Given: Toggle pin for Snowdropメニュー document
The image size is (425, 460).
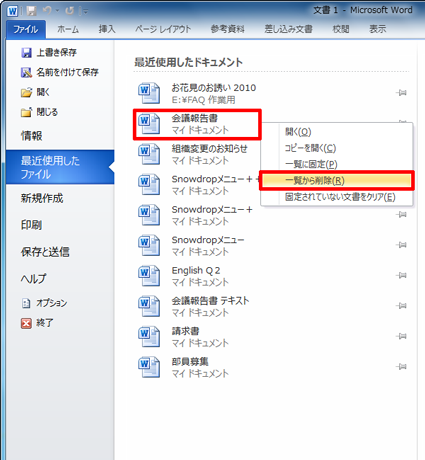Looking at the screenshot, I should pos(401,245).
